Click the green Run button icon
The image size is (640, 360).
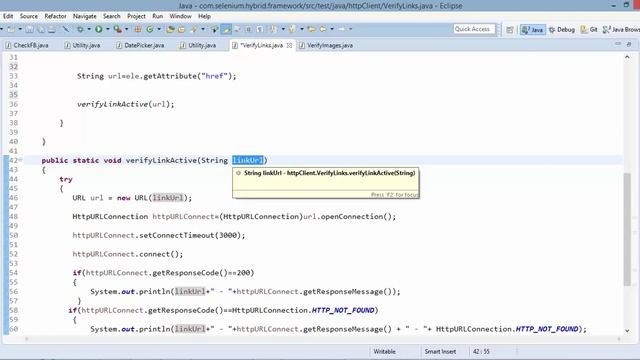pyautogui.click(x=98, y=29)
